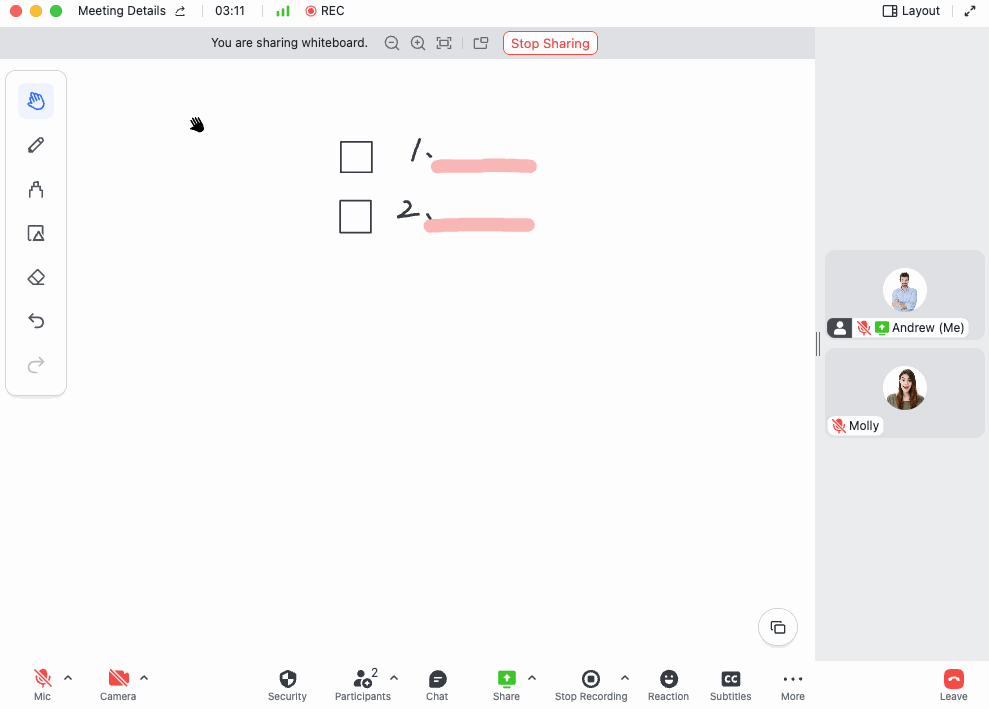The image size is (989, 709).
Task: Turn on the camera
Action: point(117,678)
